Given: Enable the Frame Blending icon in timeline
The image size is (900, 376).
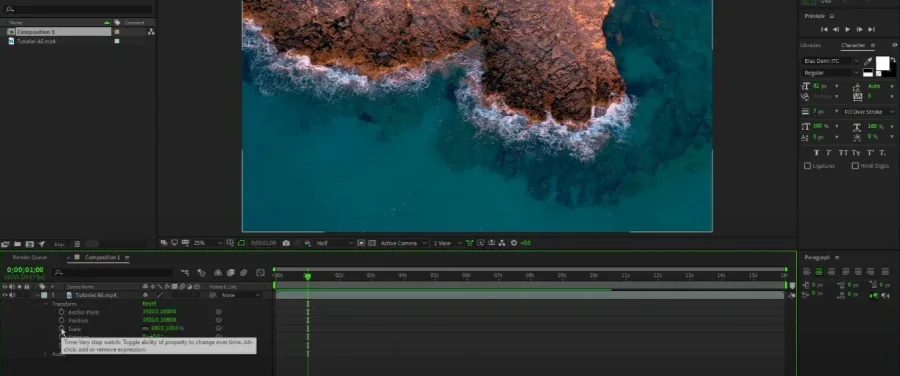Looking at the screenshot, I should [x=231, y=273].
